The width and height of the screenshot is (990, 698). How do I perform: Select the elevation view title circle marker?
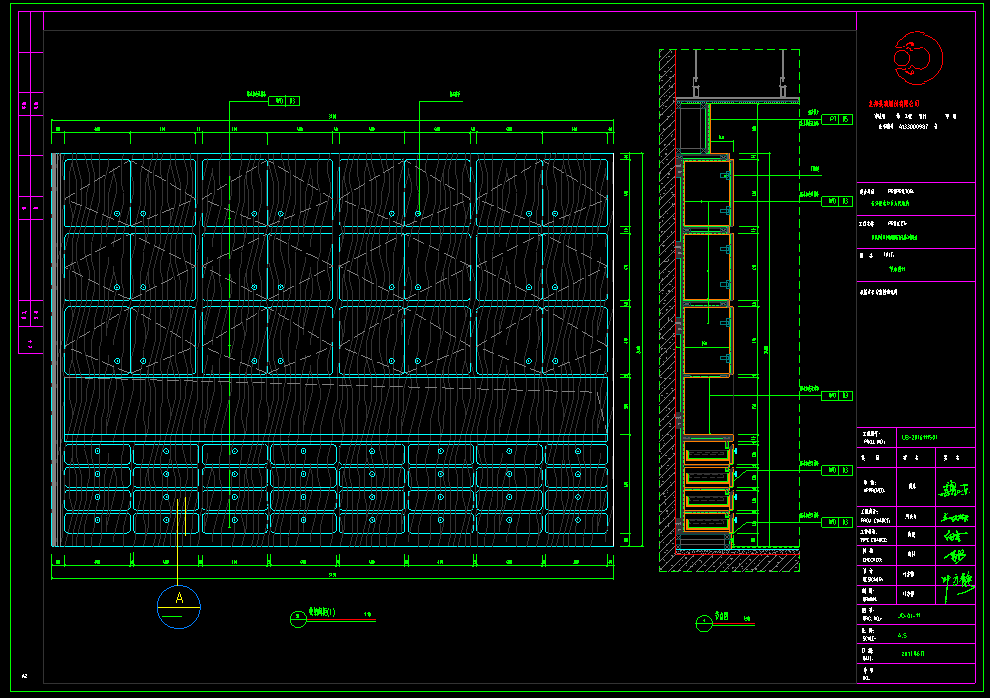coord(298,620)
